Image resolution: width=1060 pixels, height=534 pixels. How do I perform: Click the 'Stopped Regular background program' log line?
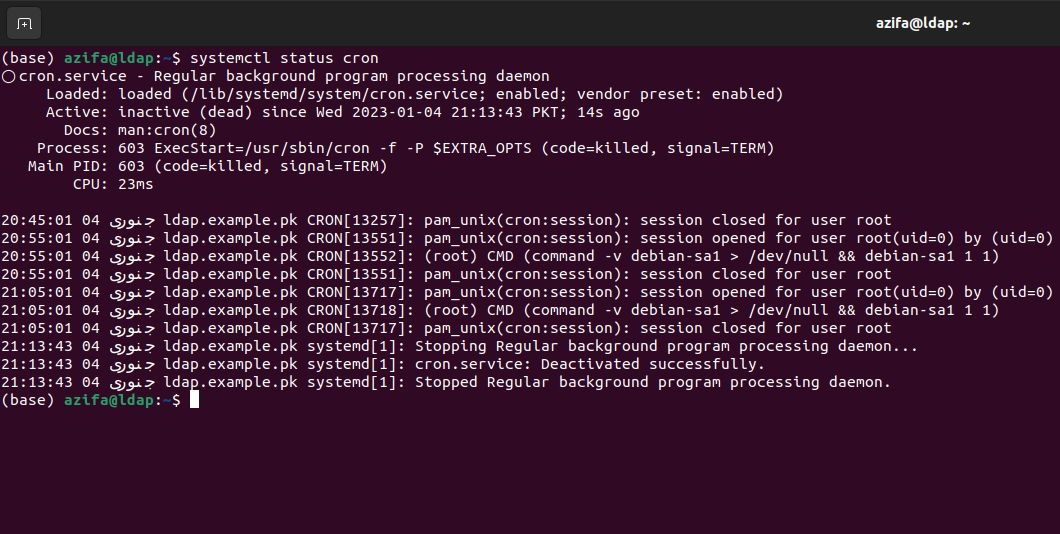[x=652, y=382]
